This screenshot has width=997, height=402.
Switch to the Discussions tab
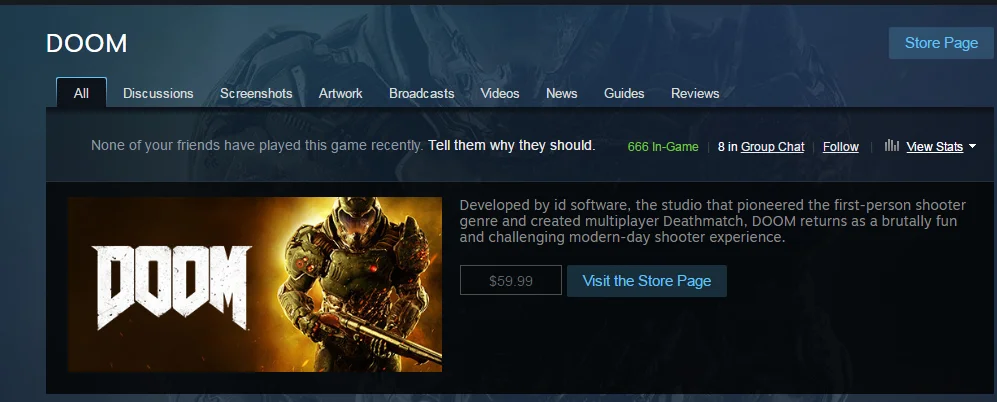[x=158, y=94]
